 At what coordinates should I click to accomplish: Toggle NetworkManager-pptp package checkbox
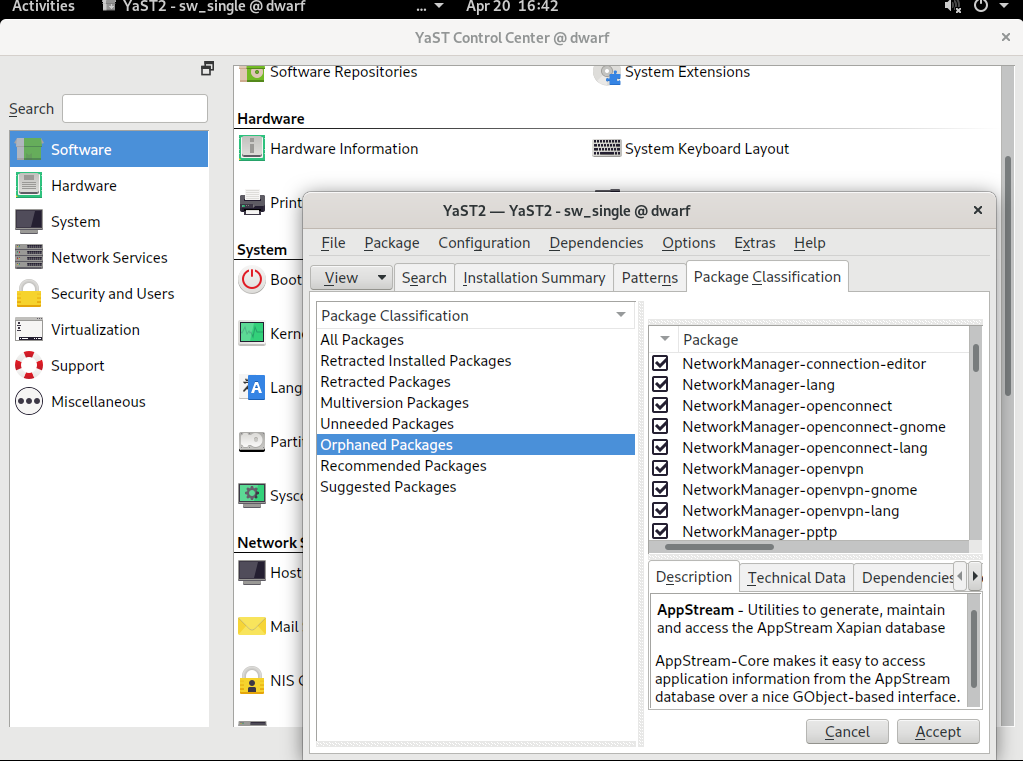[660, 531]
